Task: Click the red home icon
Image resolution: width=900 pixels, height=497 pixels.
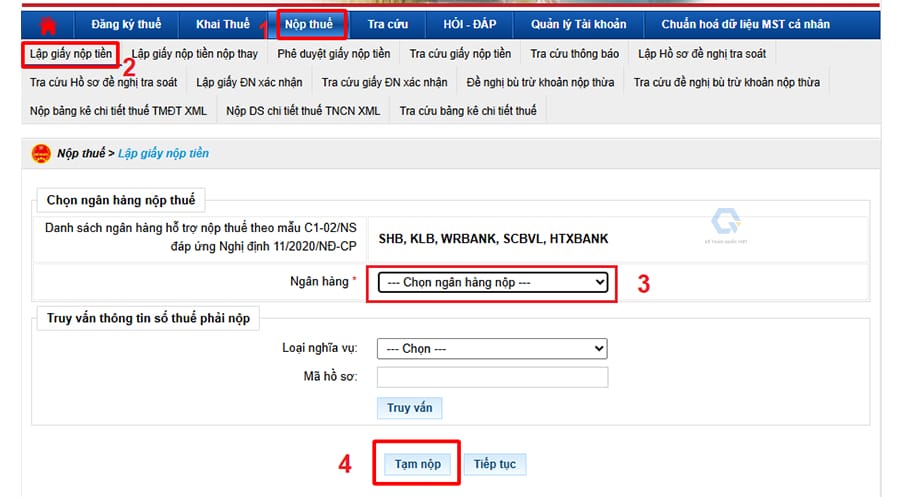Action: [x=47, y=24]
